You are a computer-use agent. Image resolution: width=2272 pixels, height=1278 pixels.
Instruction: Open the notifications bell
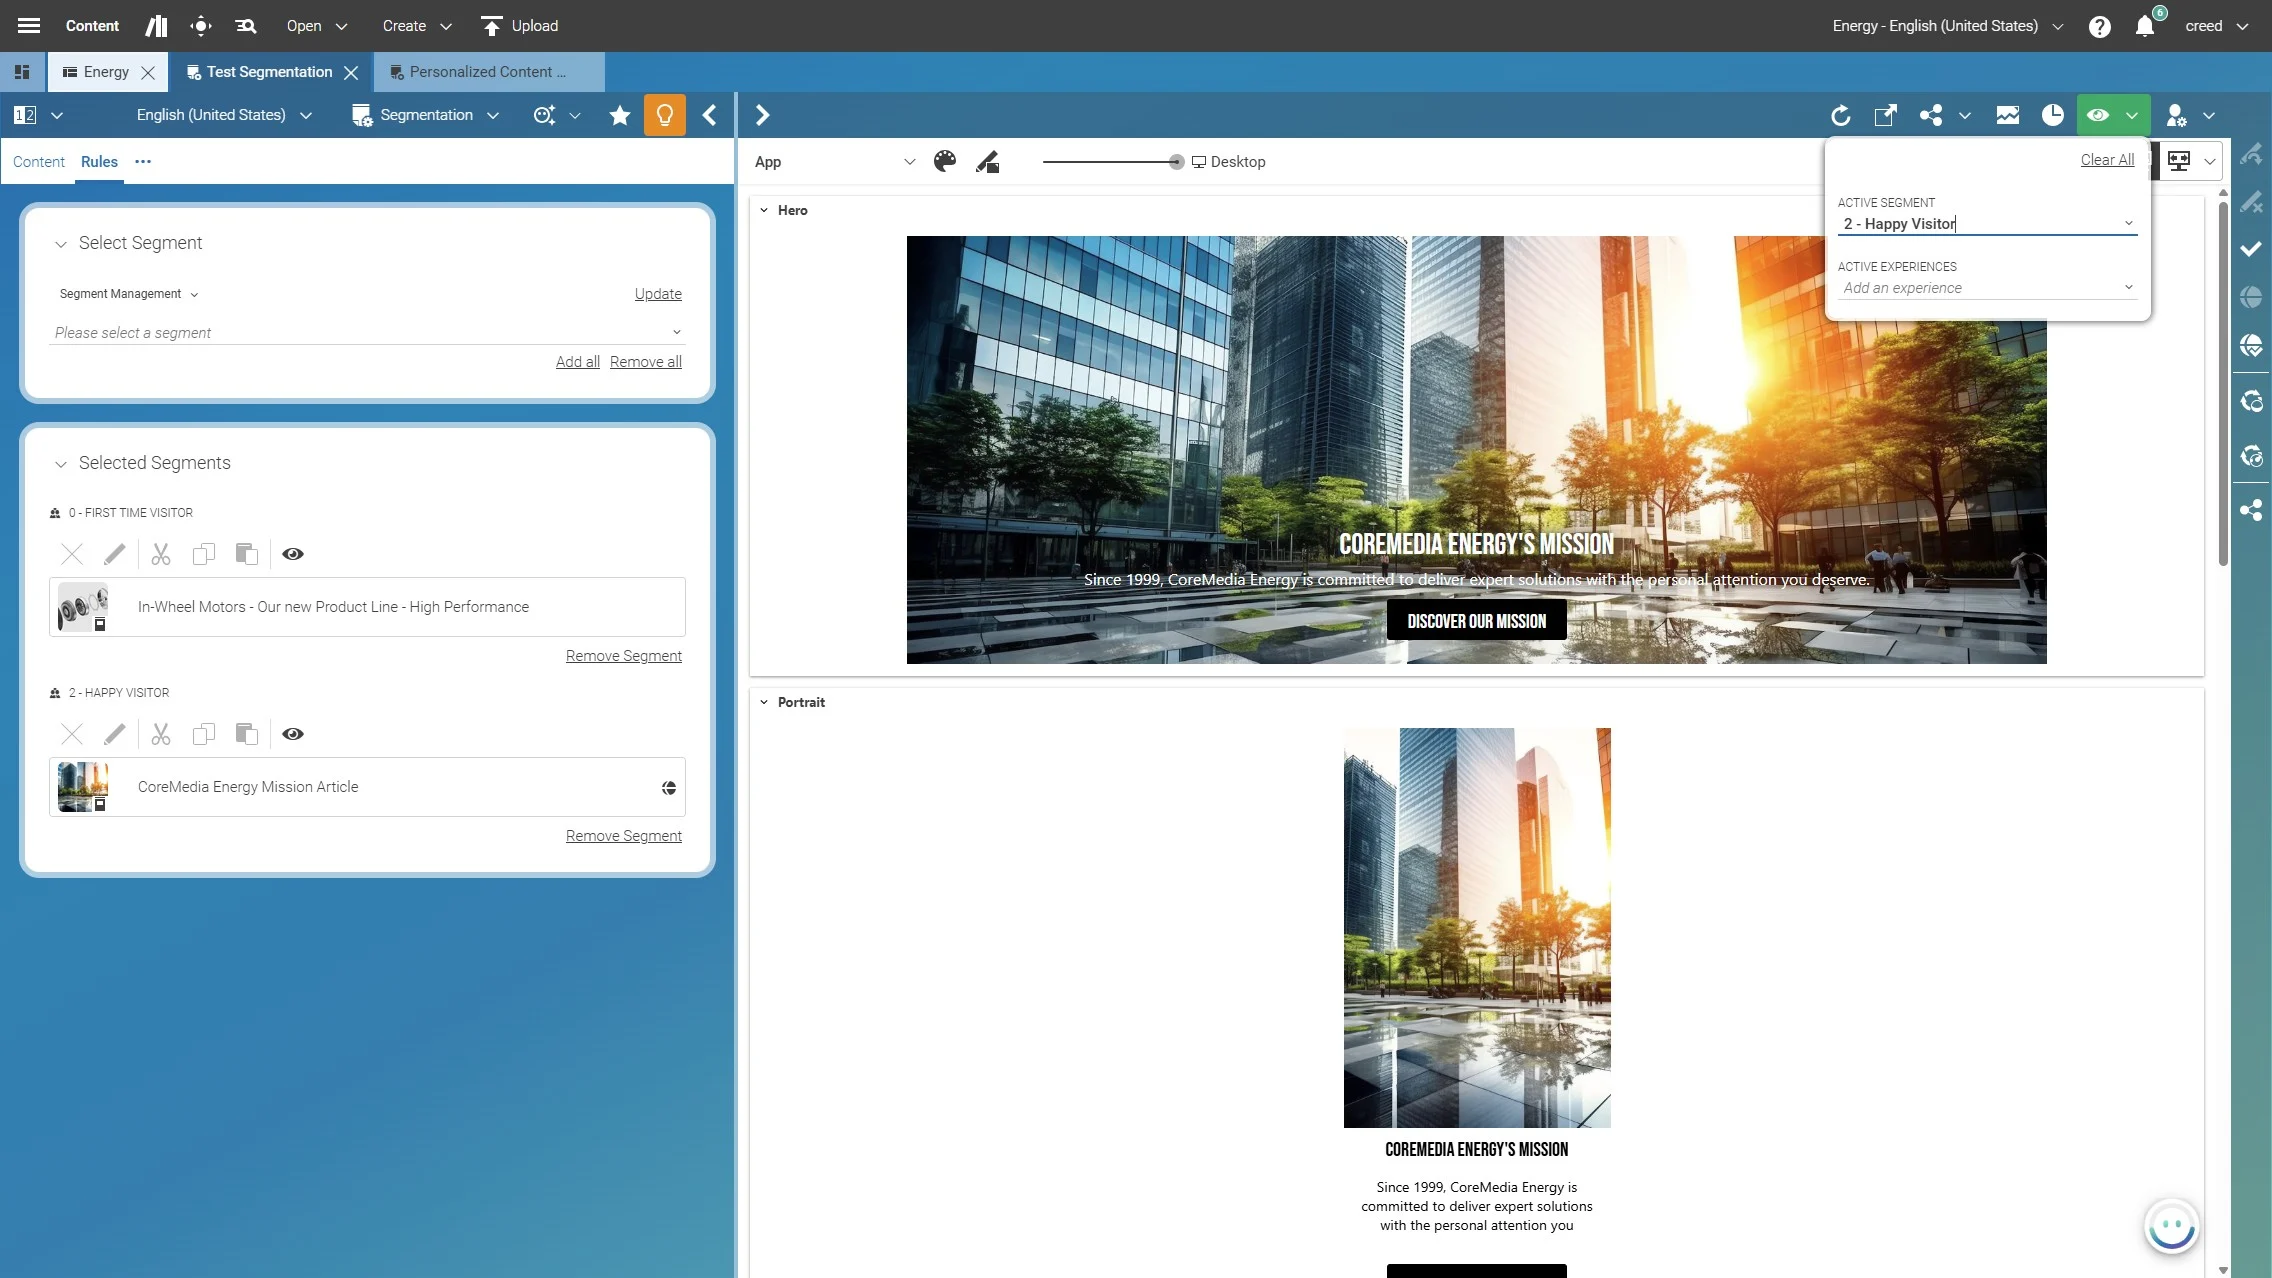pyautogui.click(x=2145, y=26)
